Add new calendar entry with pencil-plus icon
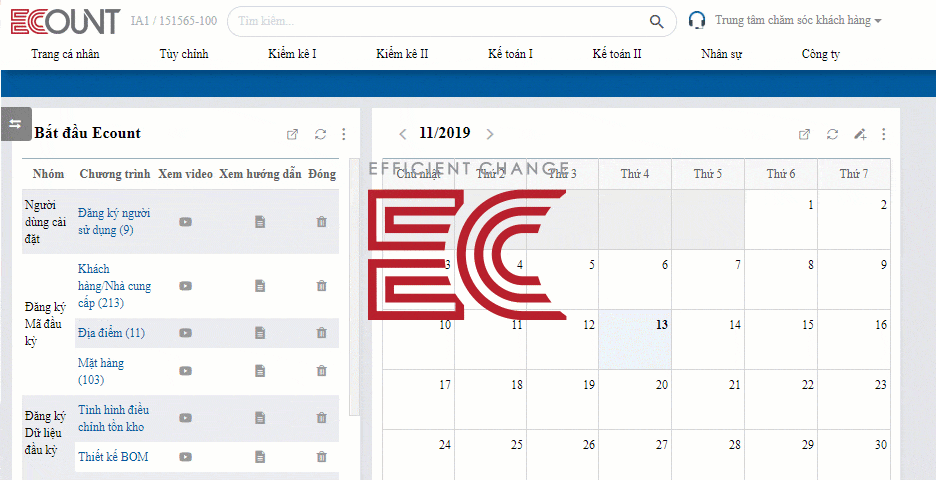The image size is (936, 480). (x=860, y=134)
